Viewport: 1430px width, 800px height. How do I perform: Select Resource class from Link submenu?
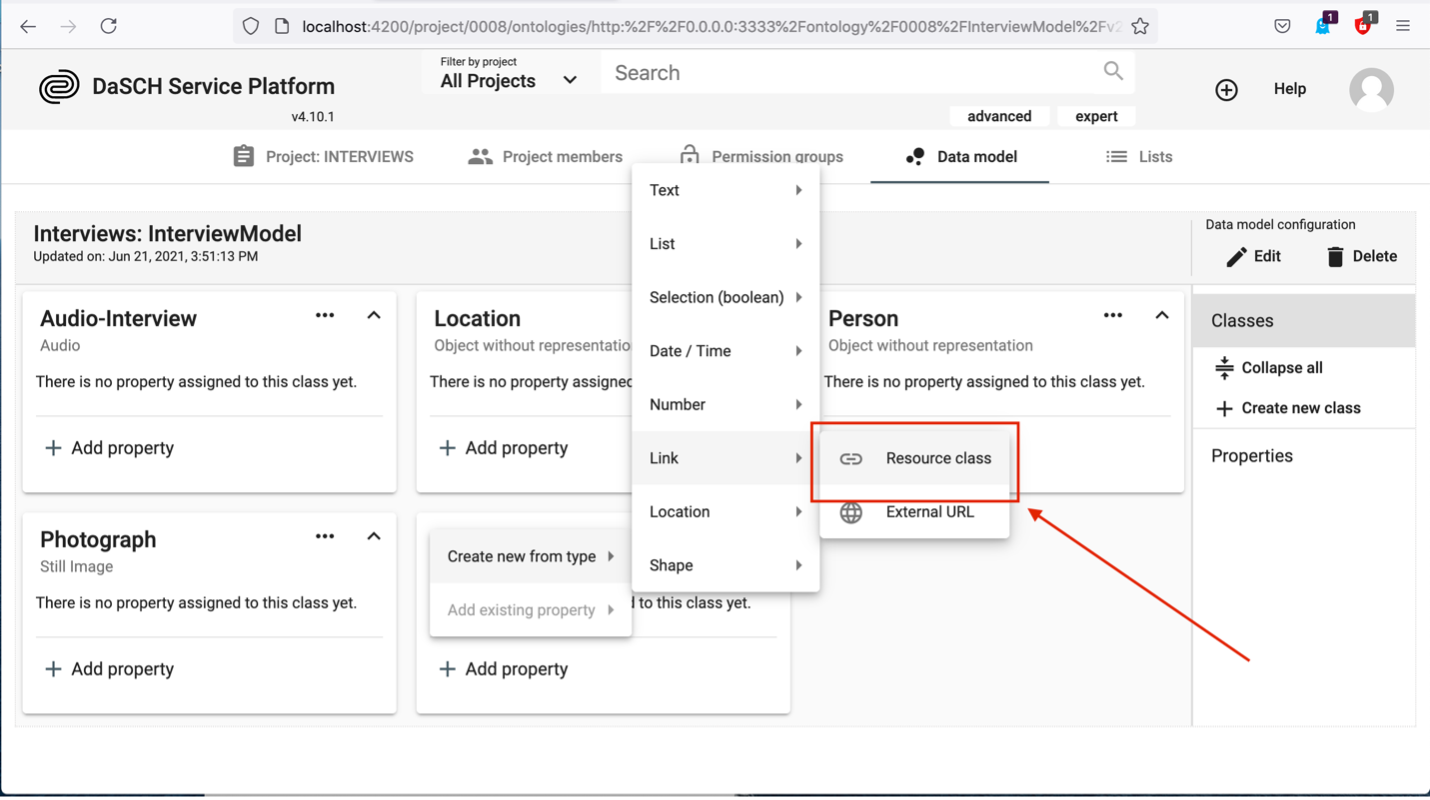[915, 458]
